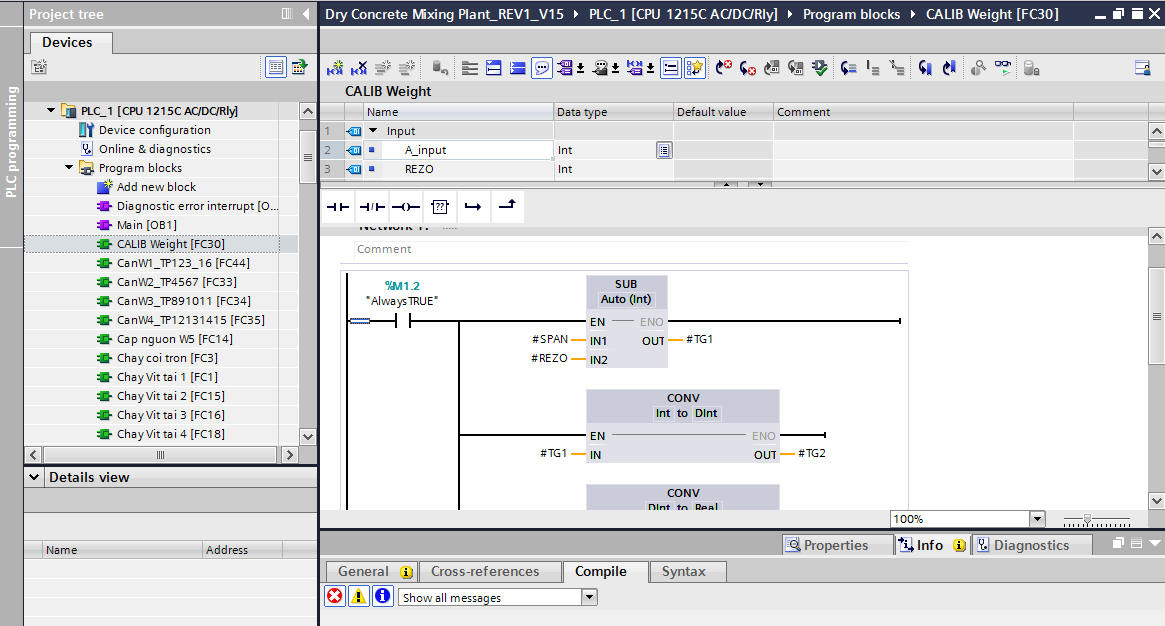Screen dimensions: 1165x626
Task: Toggle information messages filter in Compile tab
Action: point(383,596)
